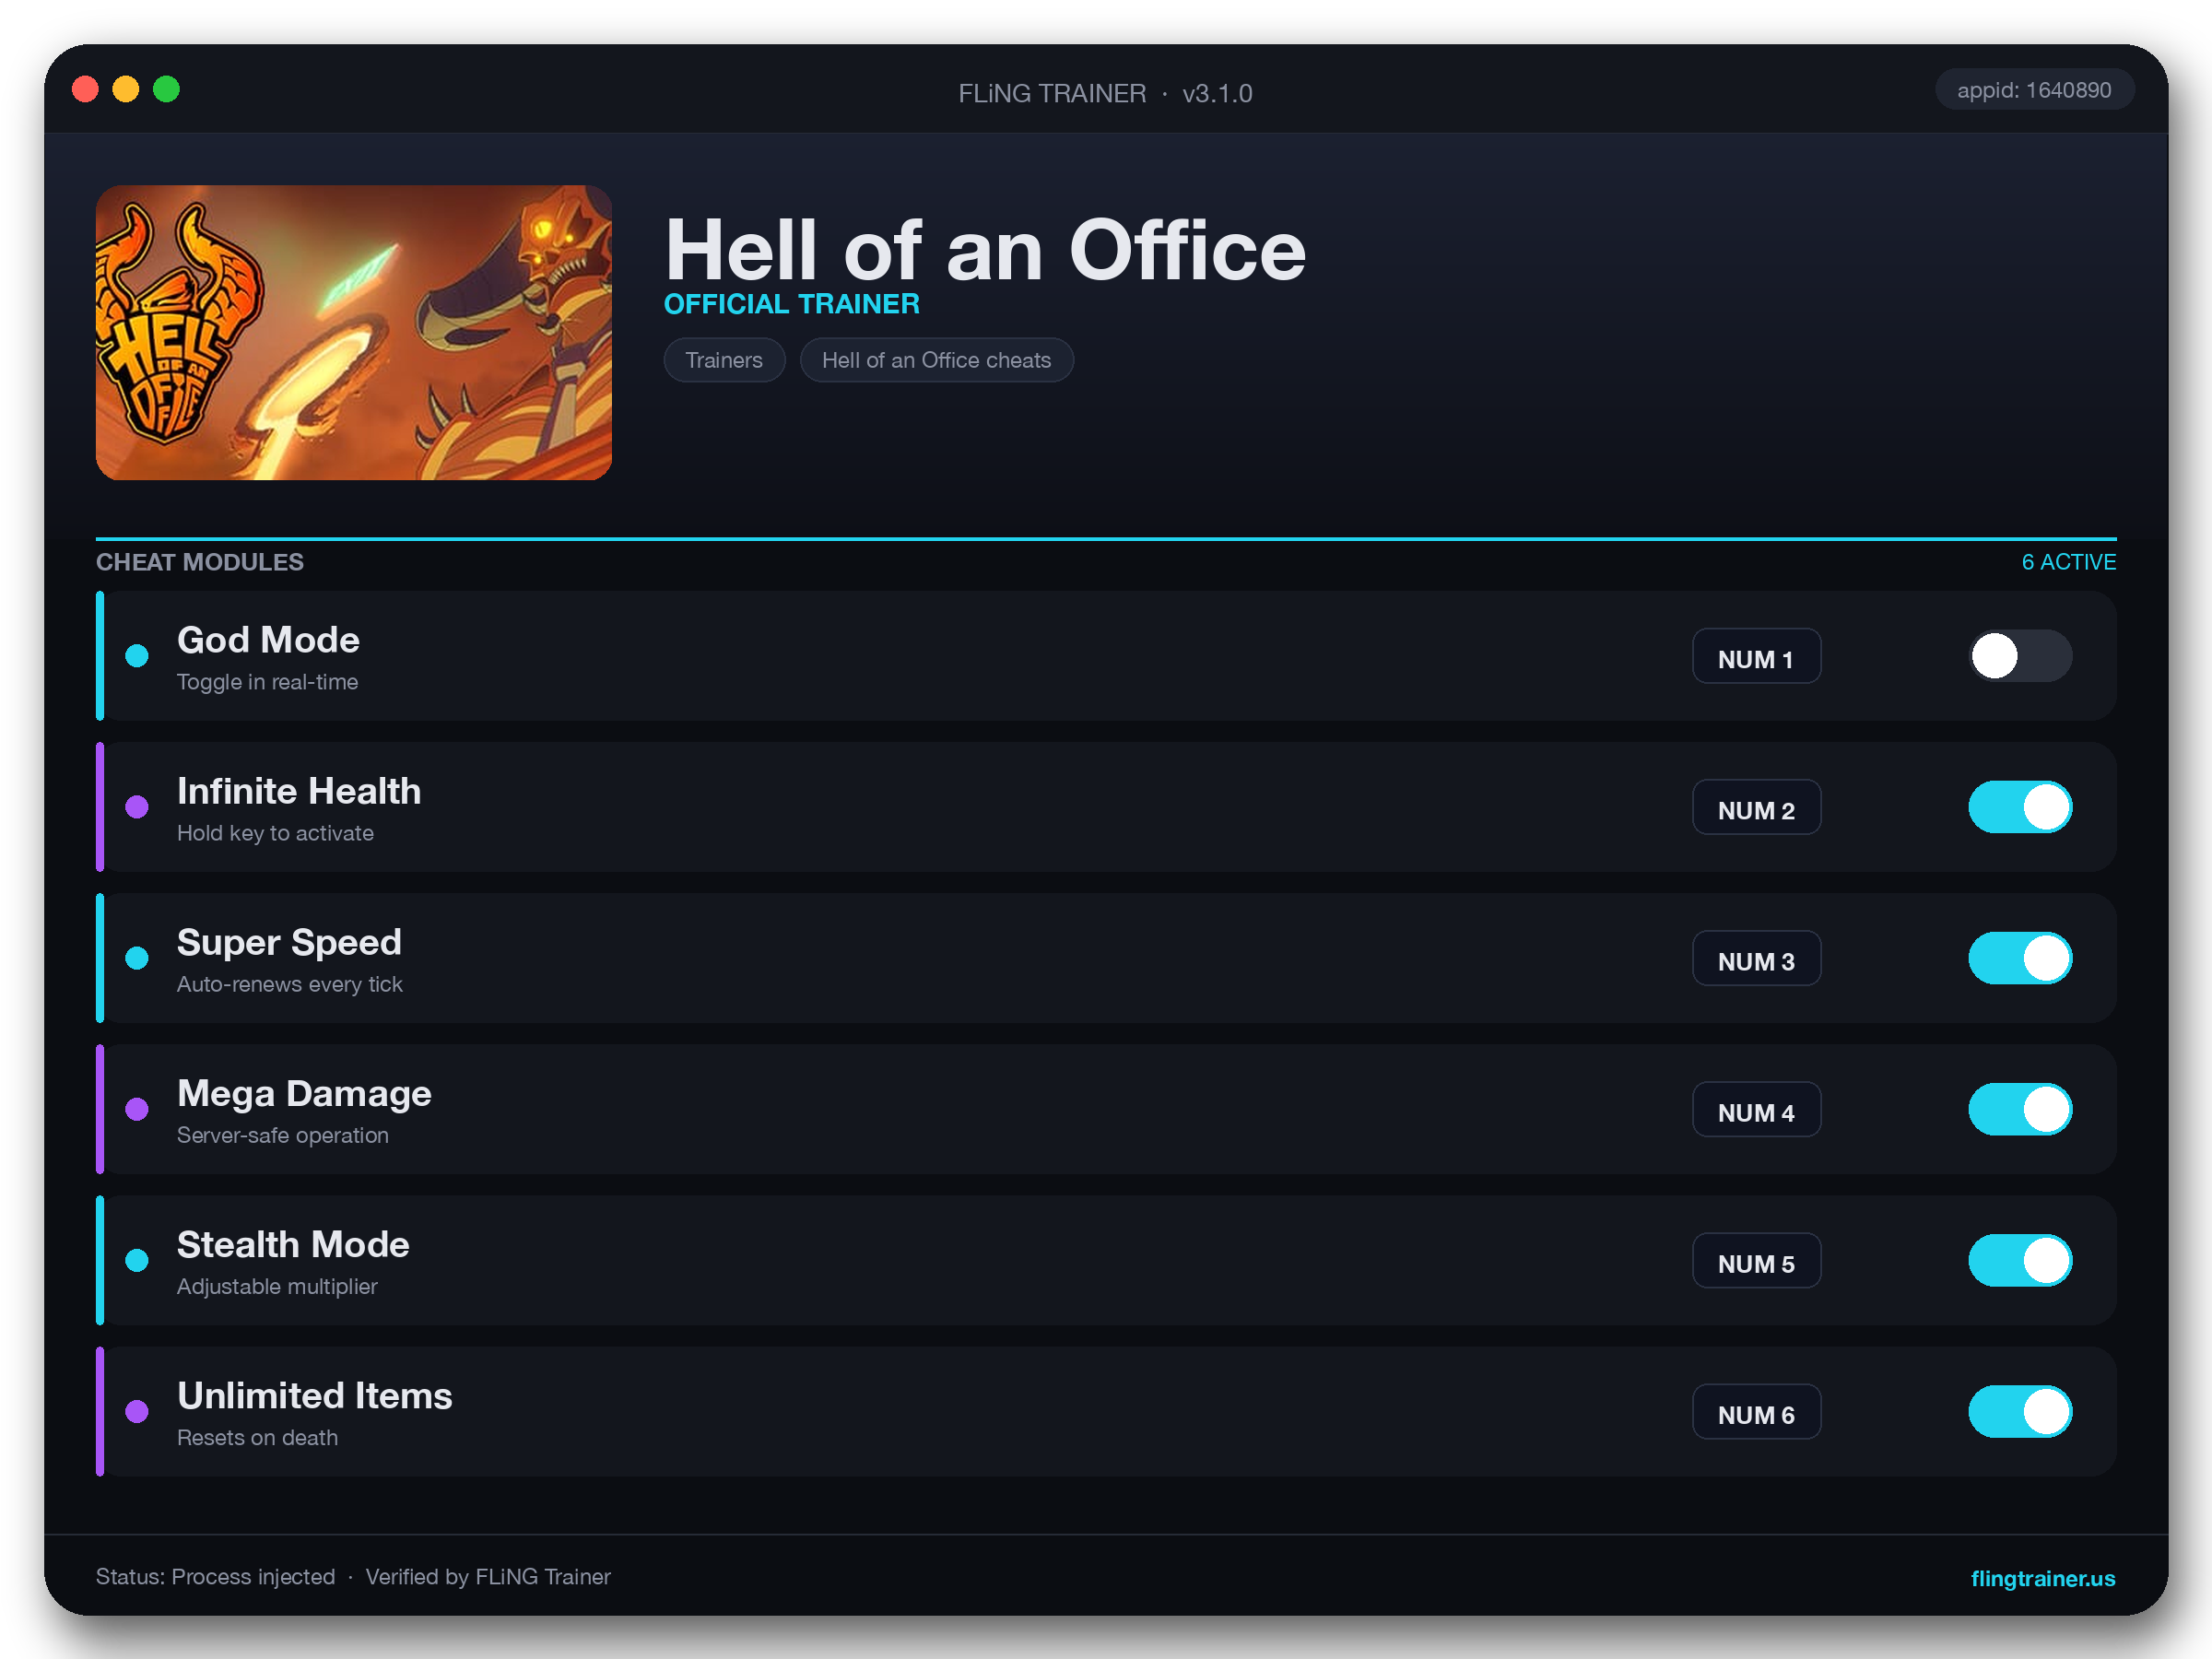Select the God Mode title text
Screen dimensions: 2212x1659
click(268, 640)
